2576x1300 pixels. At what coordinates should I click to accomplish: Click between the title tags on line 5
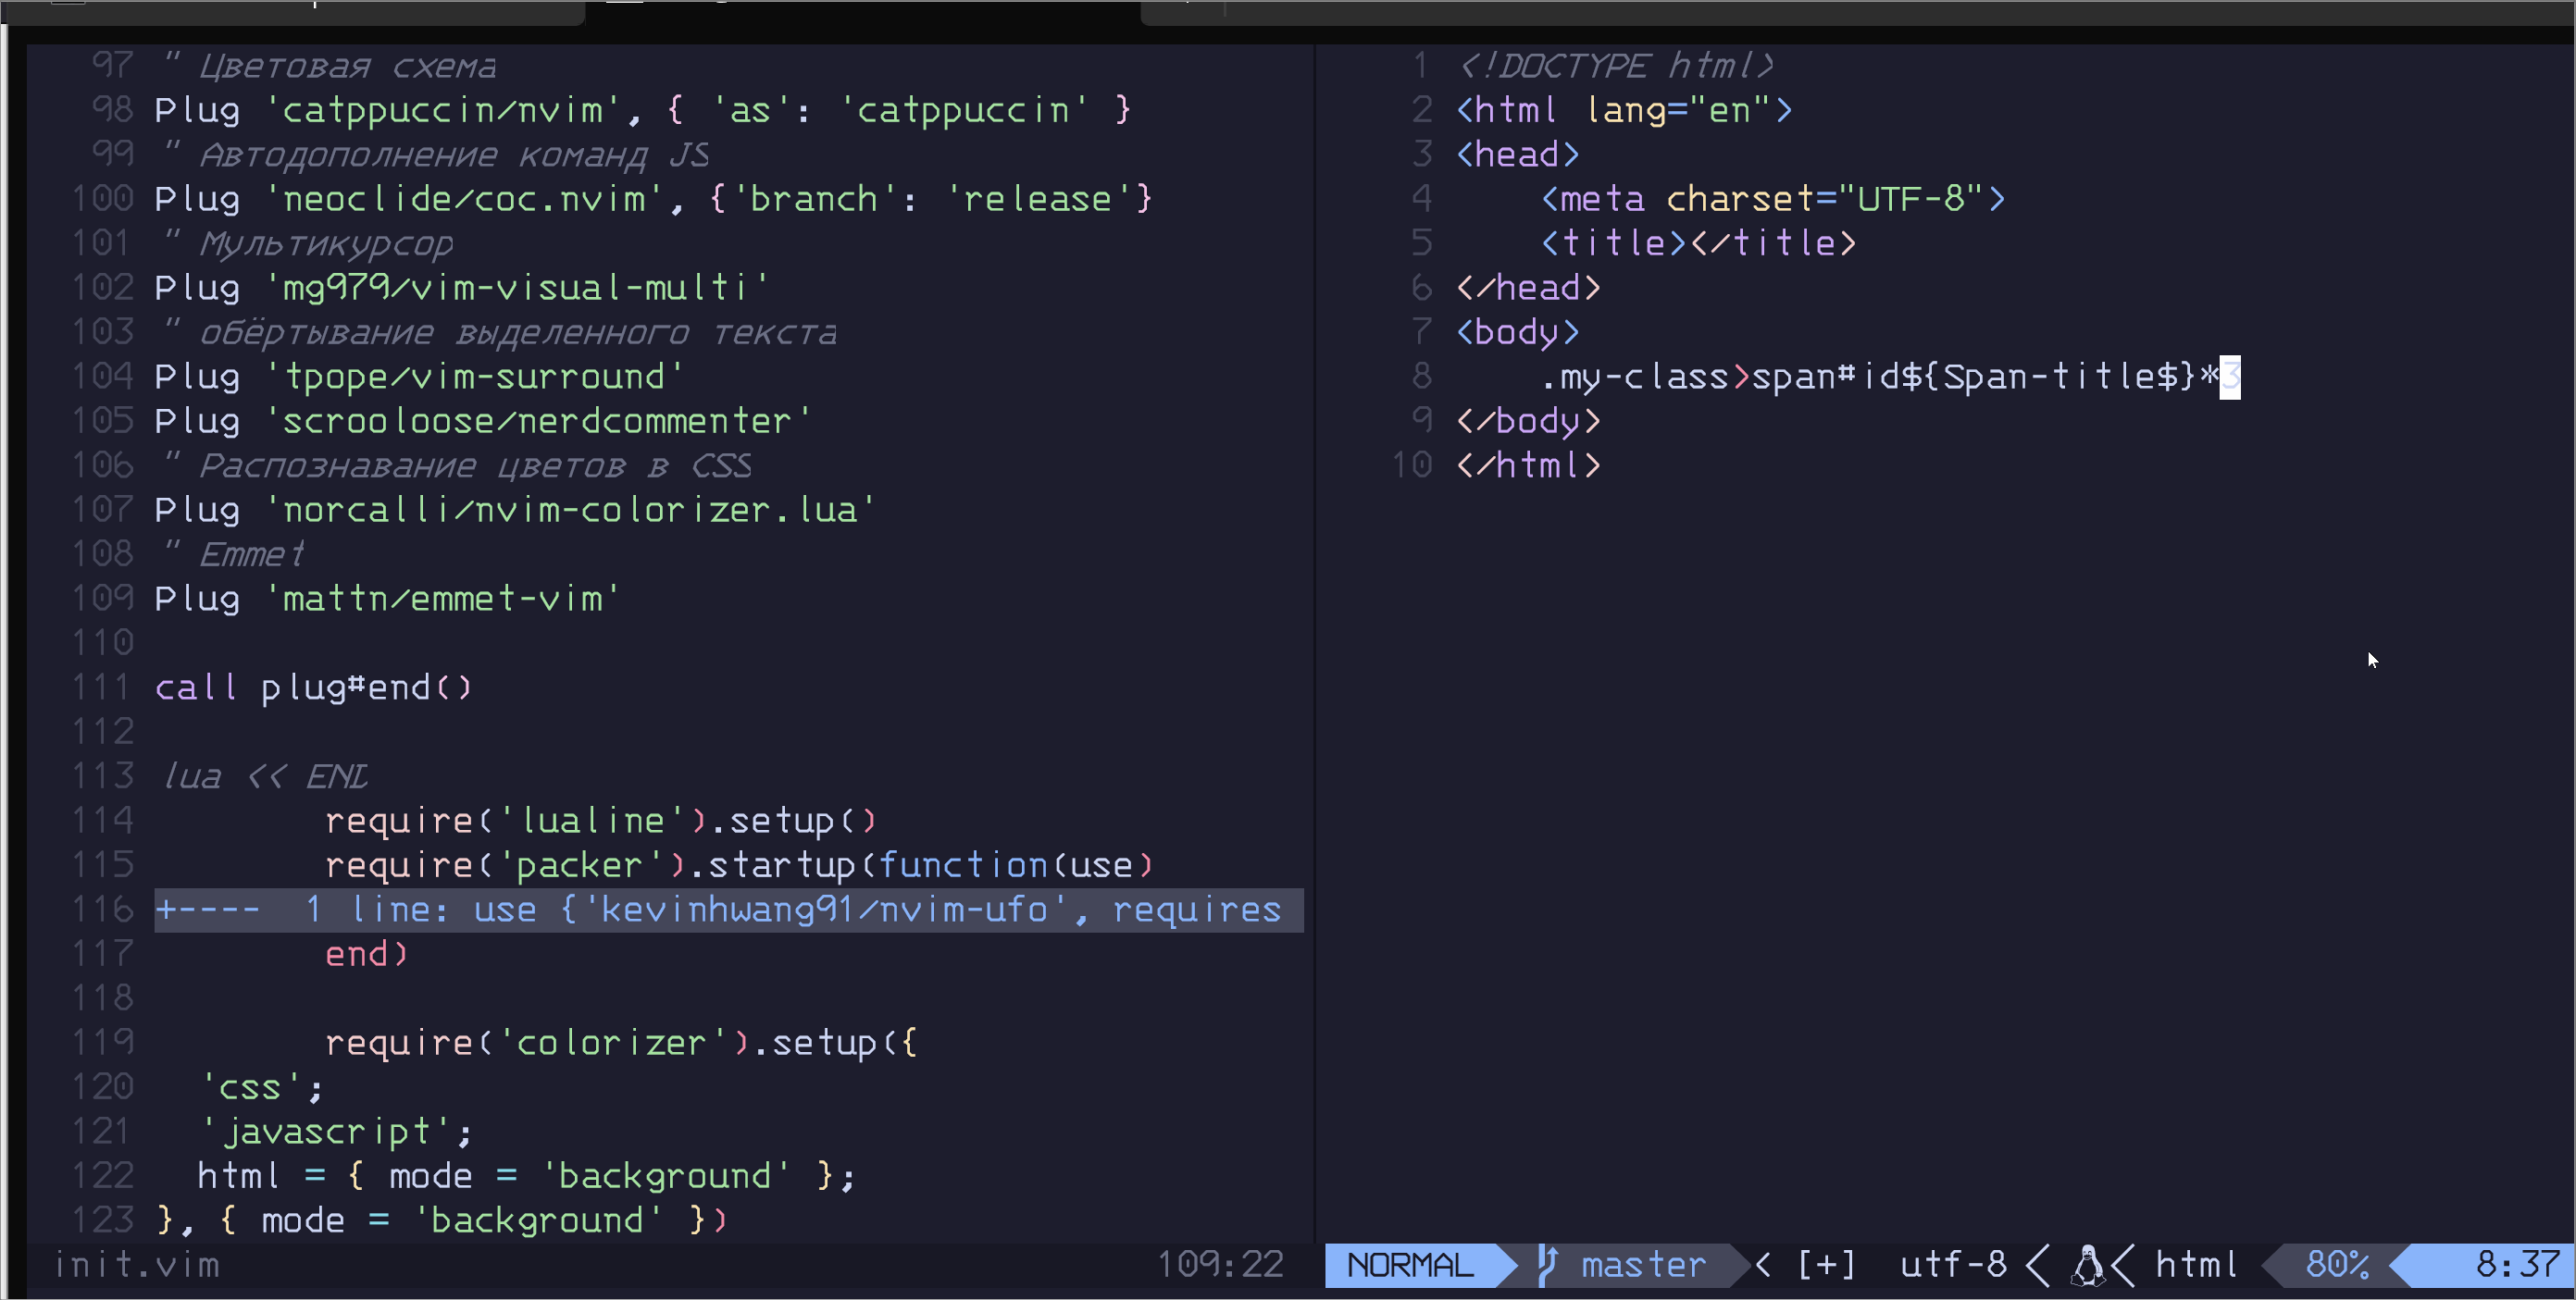tap(1689, 243)
